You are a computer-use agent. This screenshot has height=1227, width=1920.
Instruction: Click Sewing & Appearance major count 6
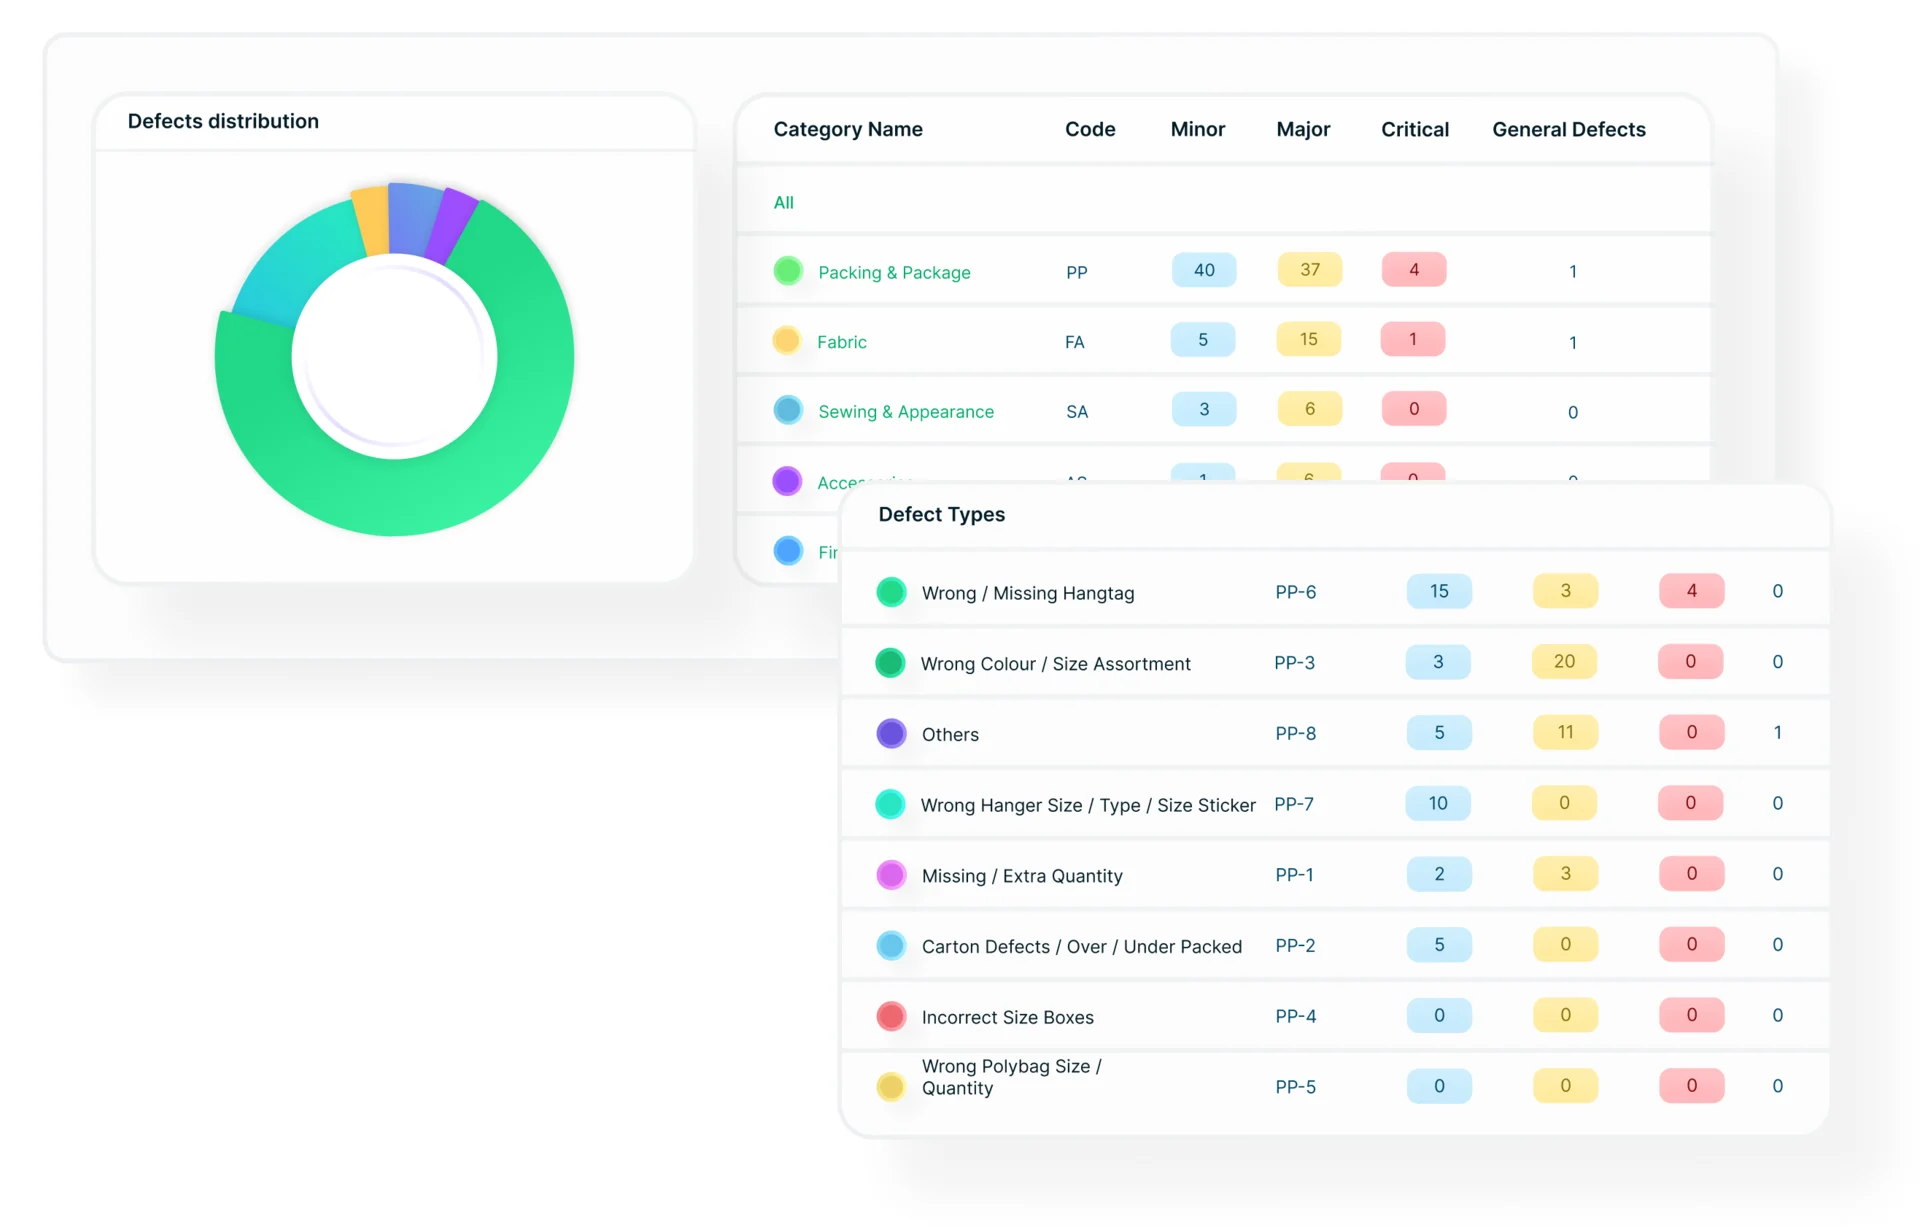click(1310, 409)
